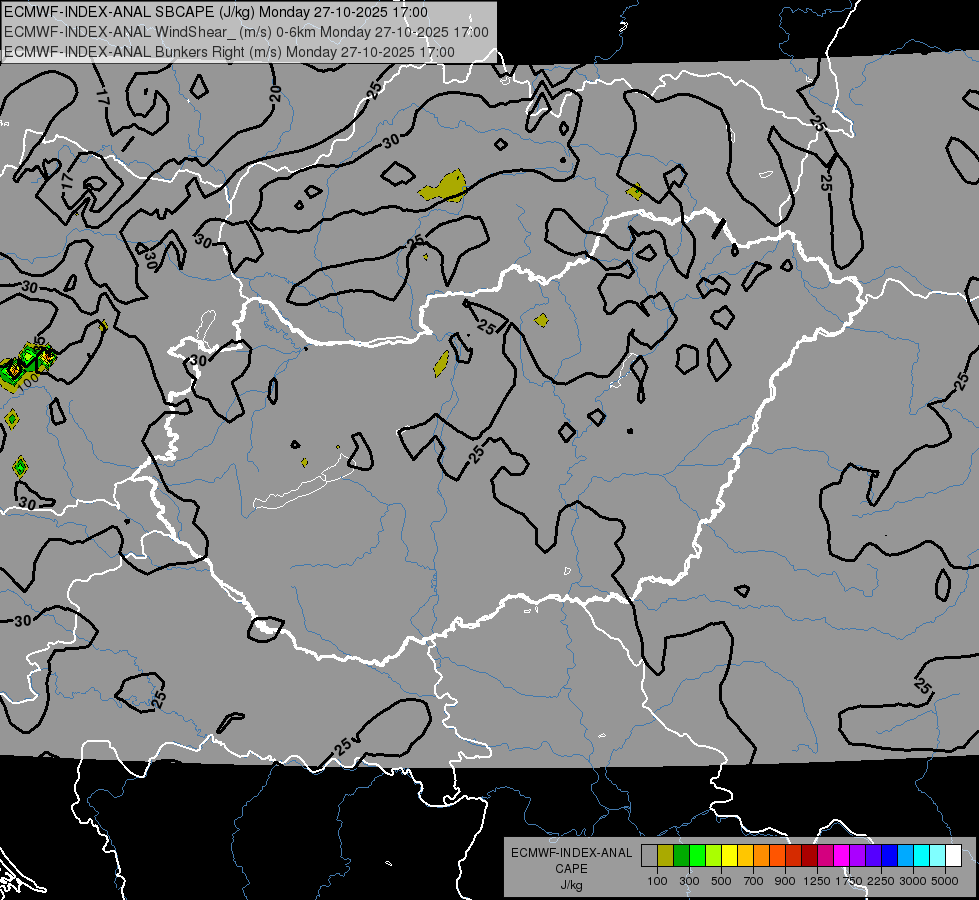Viewport: 979px width, 900px height.
Task: Click the legend value 900
Action: (x=785, y=881)
